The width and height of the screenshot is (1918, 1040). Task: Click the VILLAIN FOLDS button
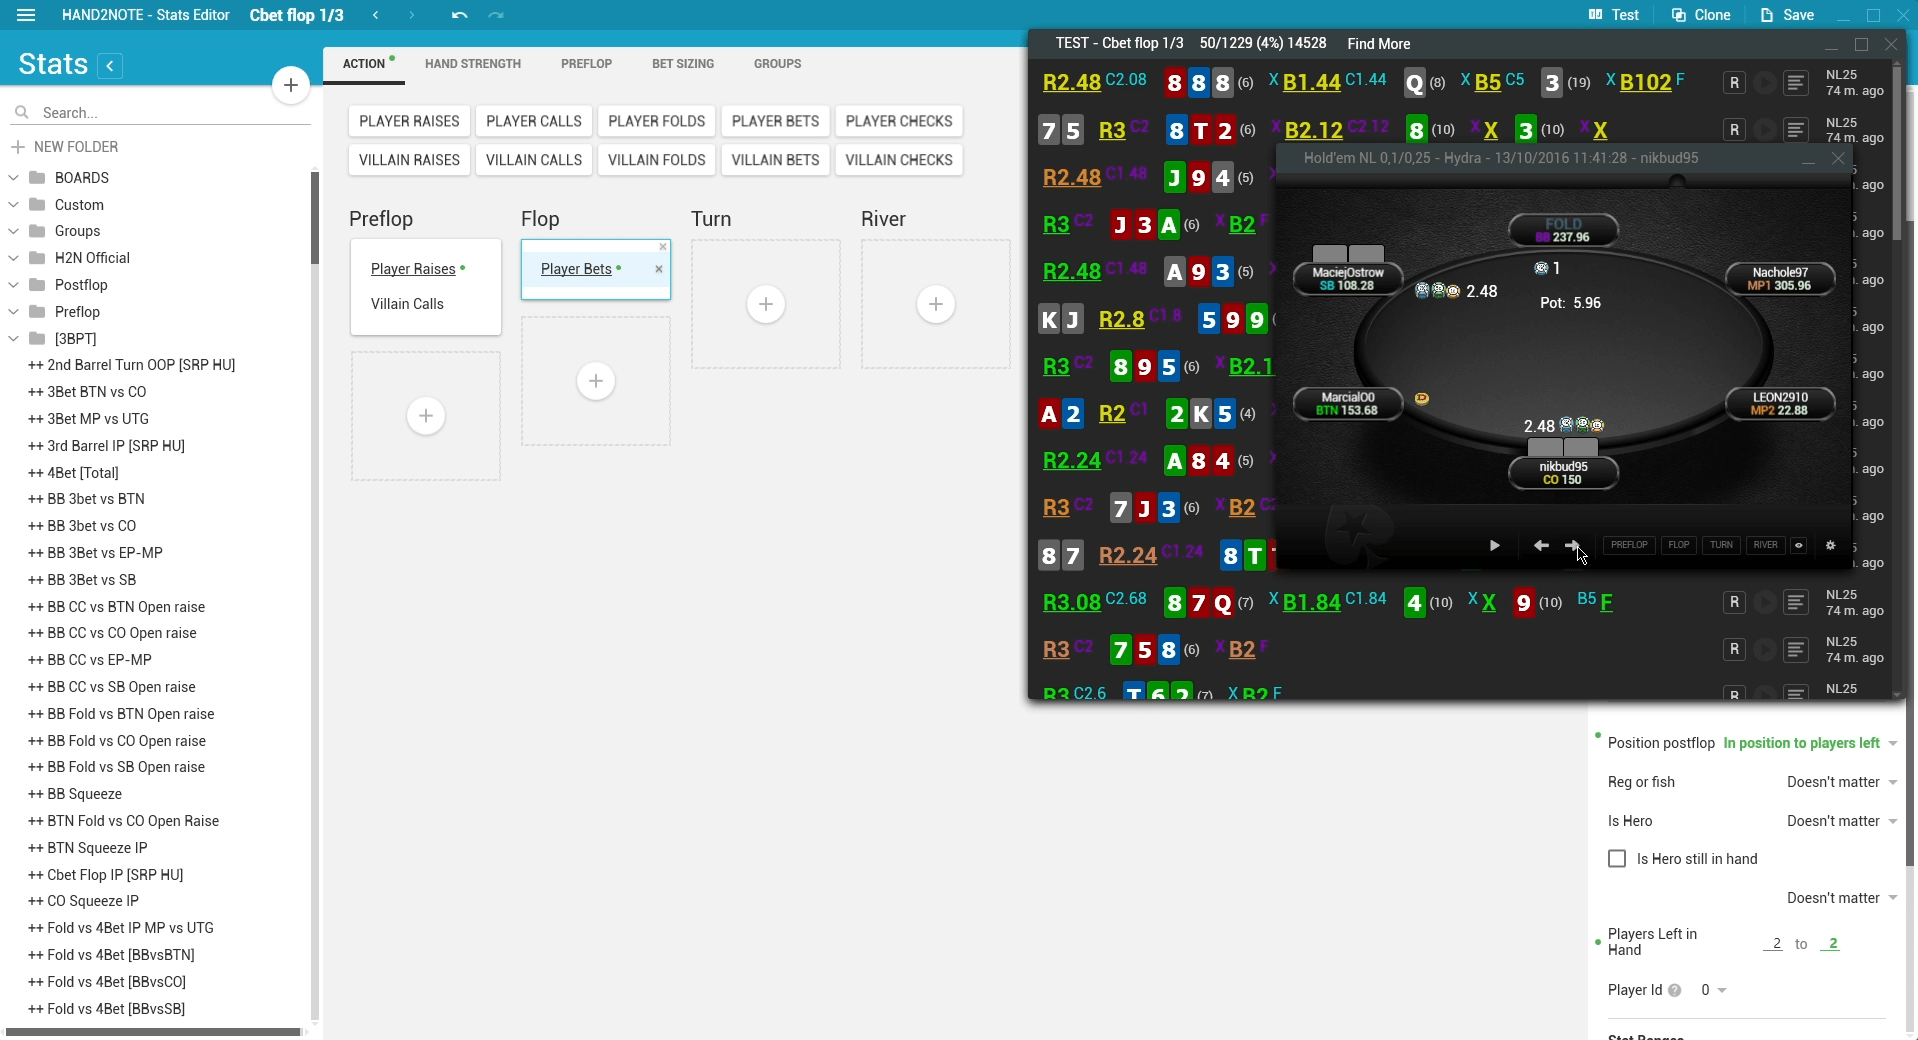point(656,160)
